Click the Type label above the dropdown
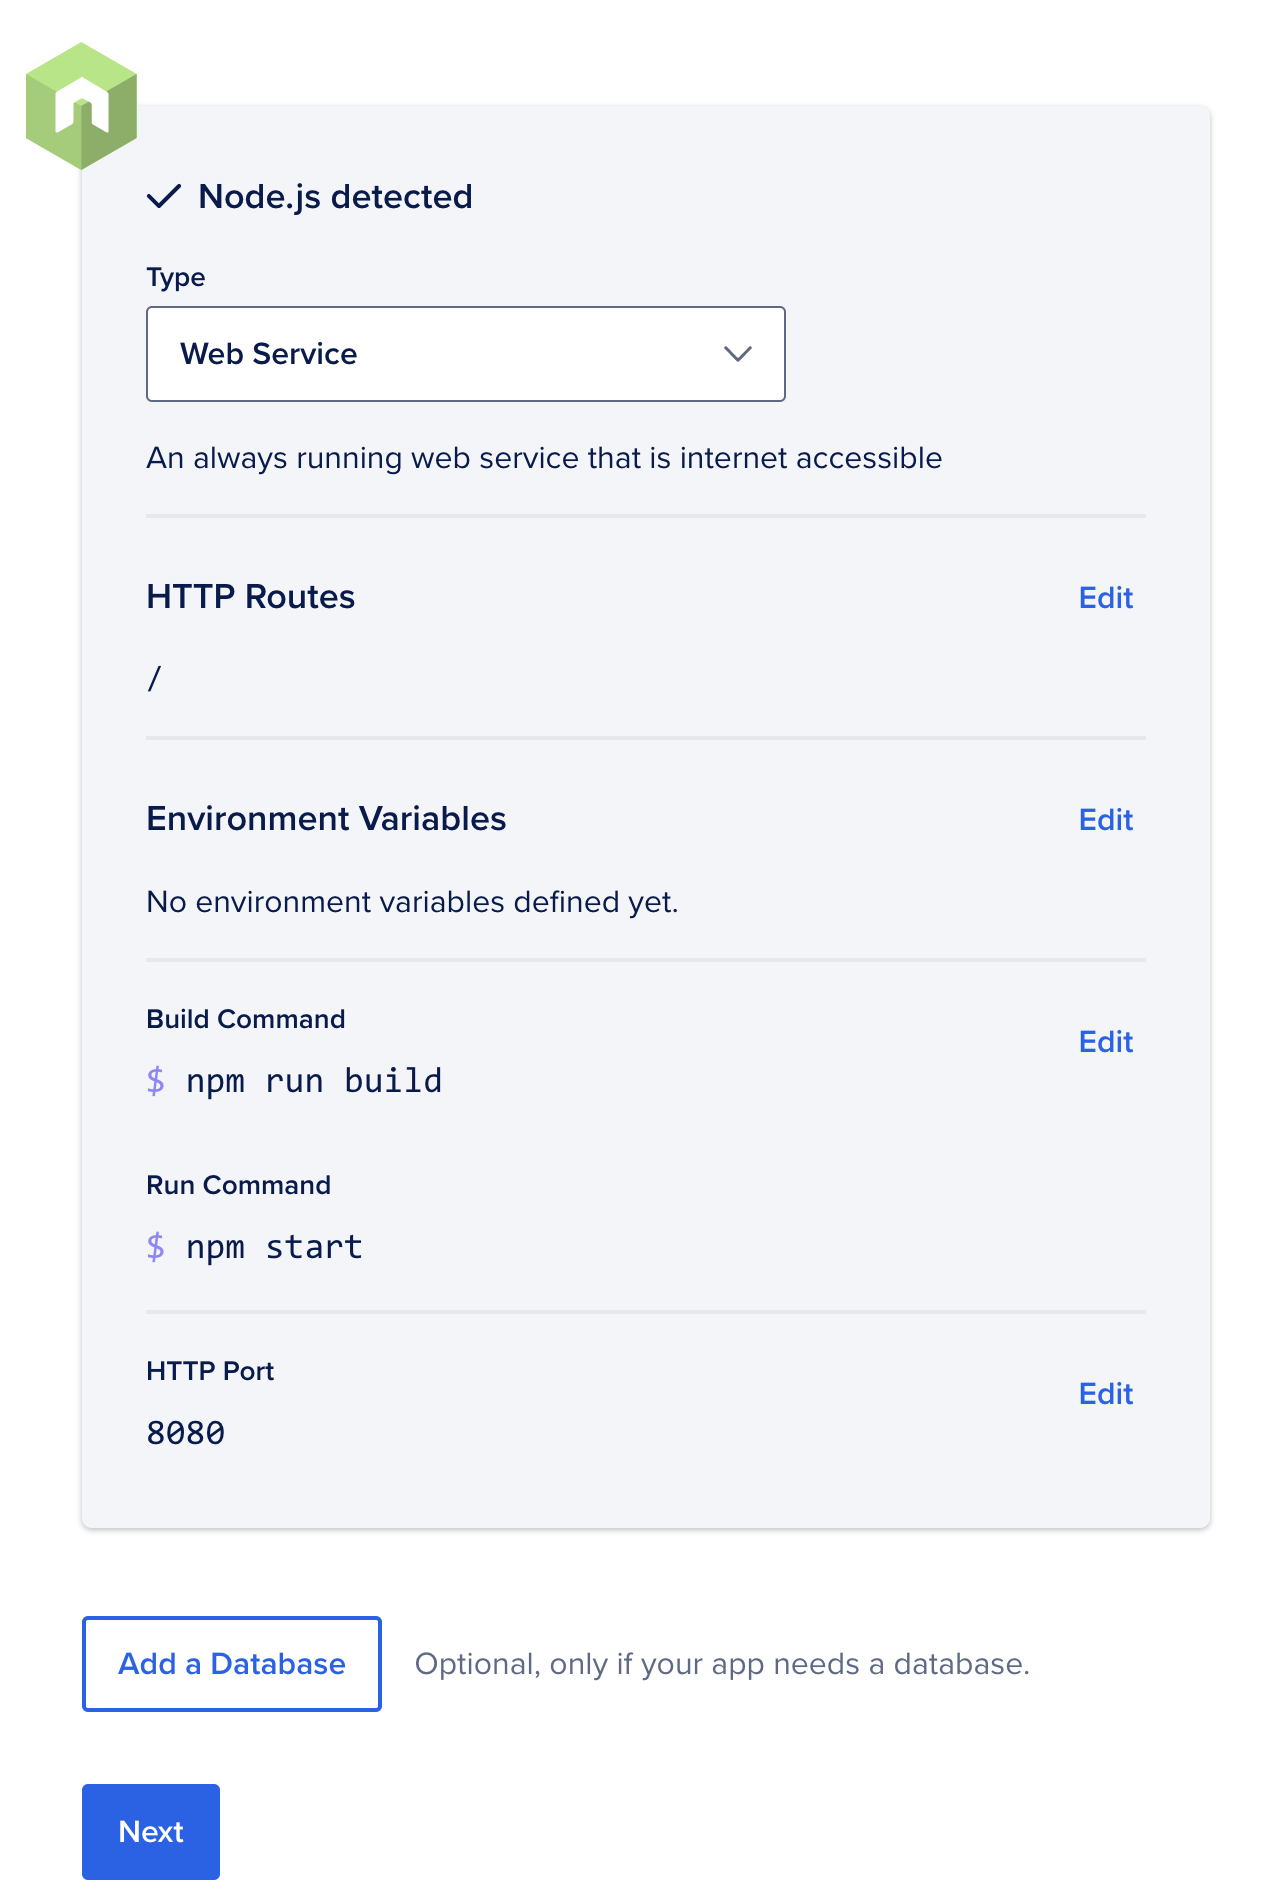Viewport: 1270px width, 1898px height. [176, 277]
